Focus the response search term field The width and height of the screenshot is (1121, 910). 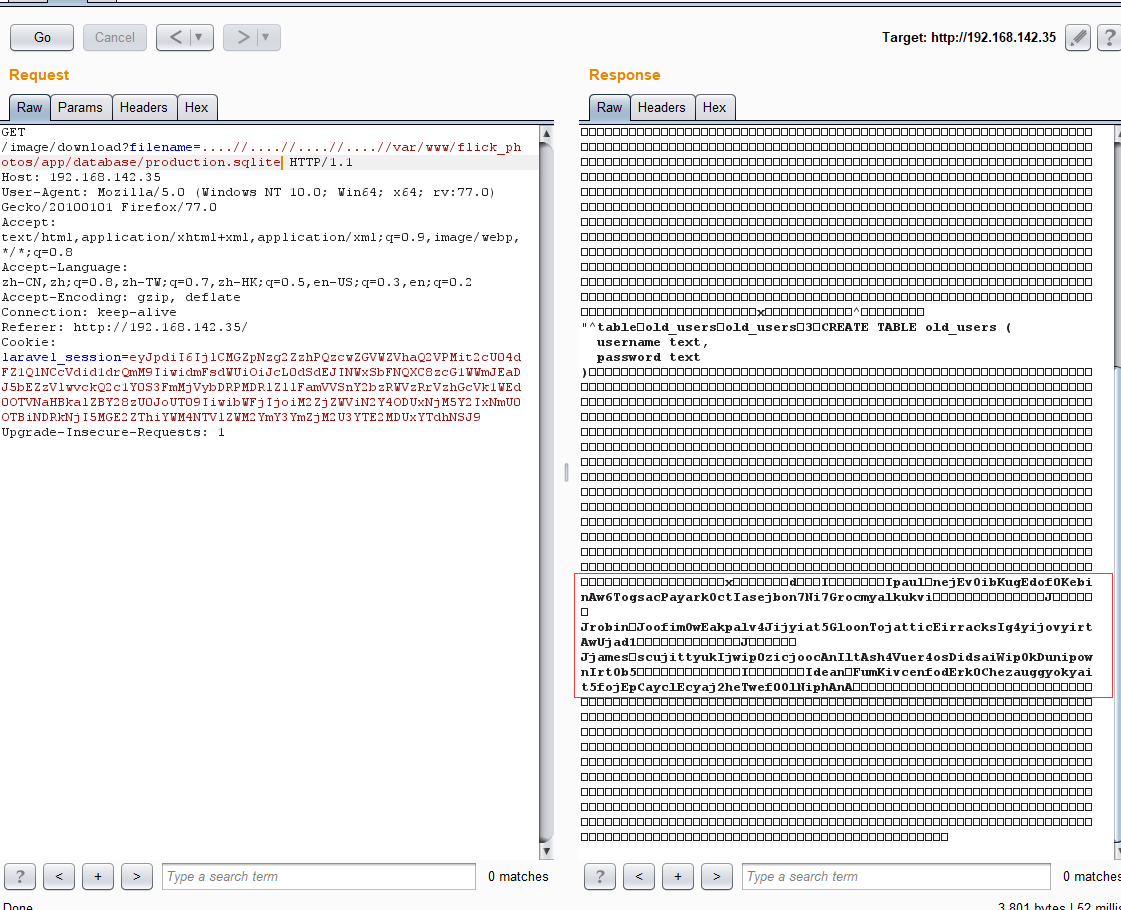(897, 876)
